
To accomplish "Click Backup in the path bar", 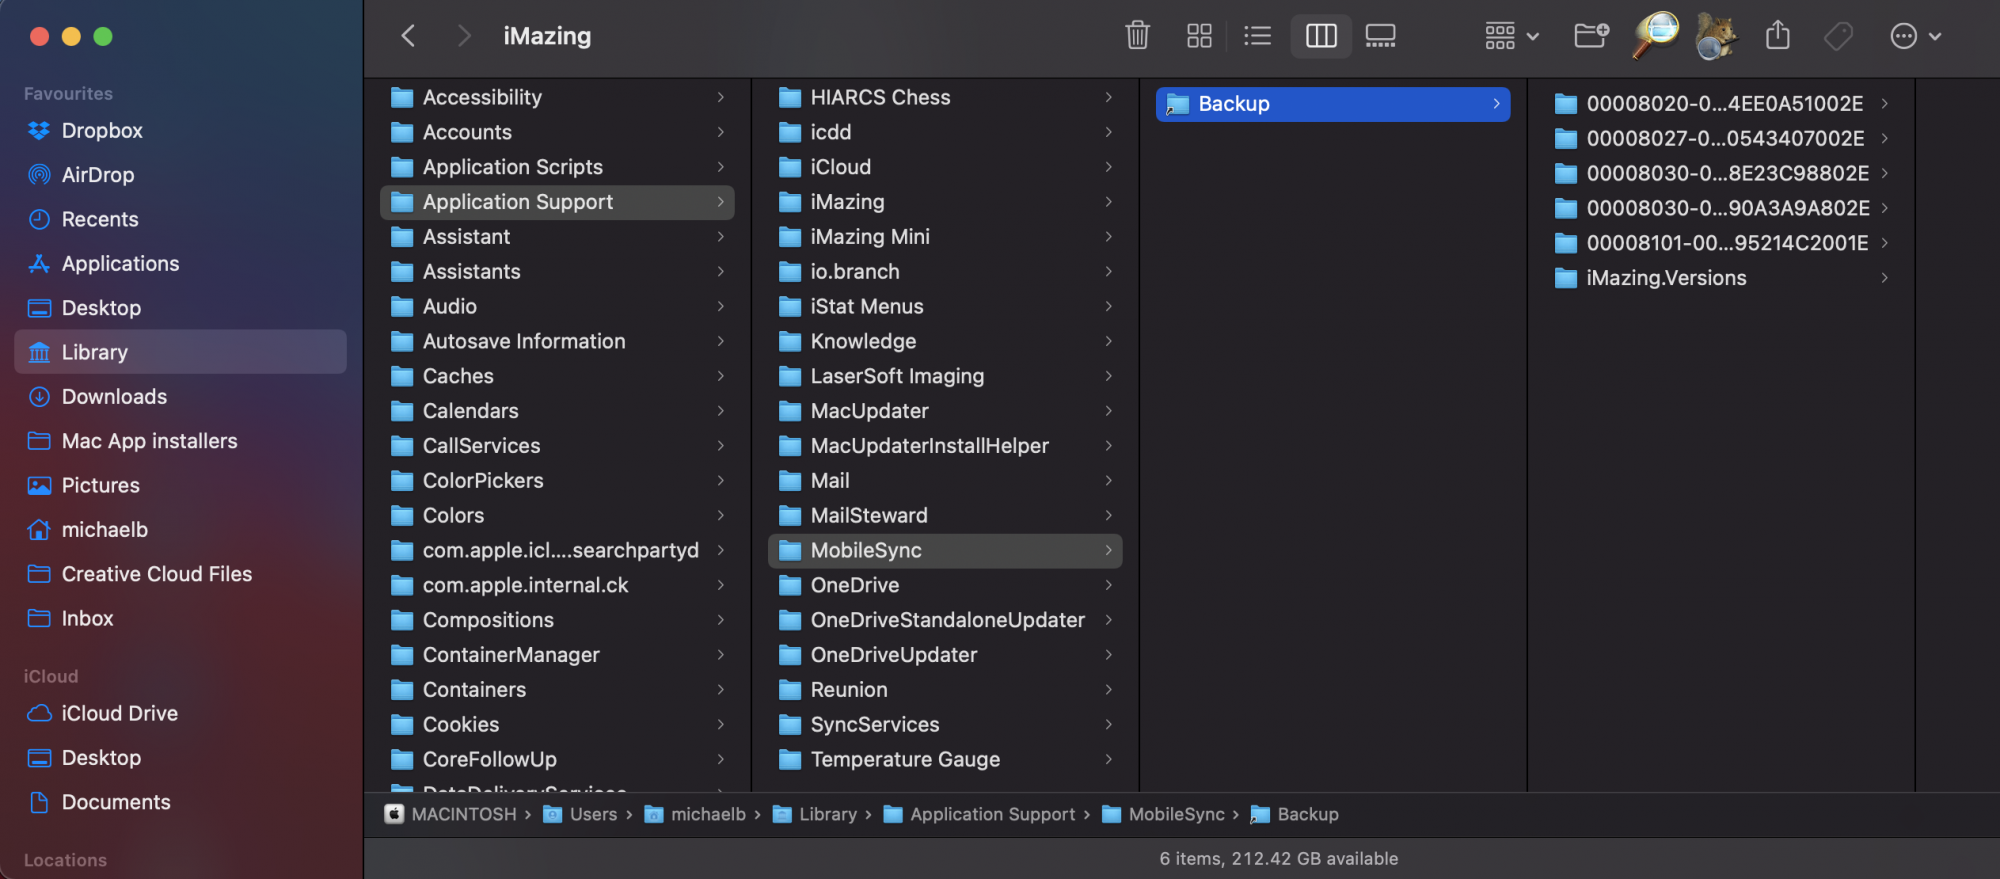I will coord(1295,814).
